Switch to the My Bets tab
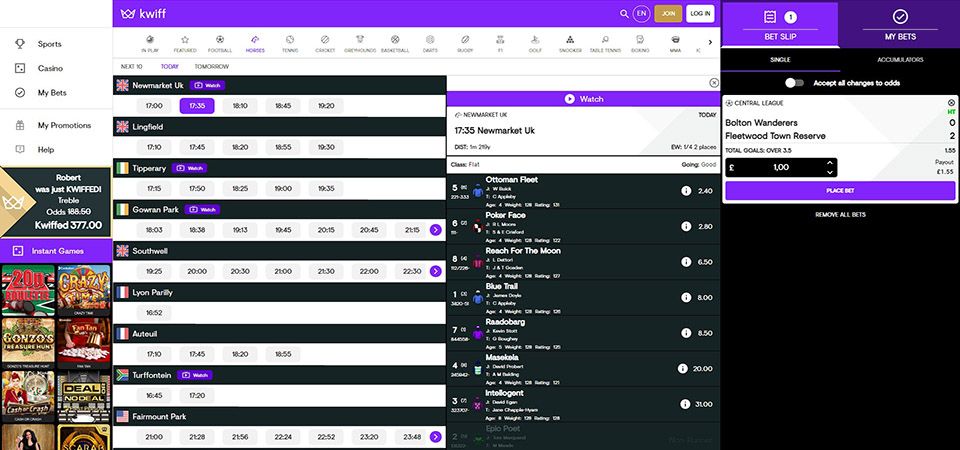 pos(901,24)
